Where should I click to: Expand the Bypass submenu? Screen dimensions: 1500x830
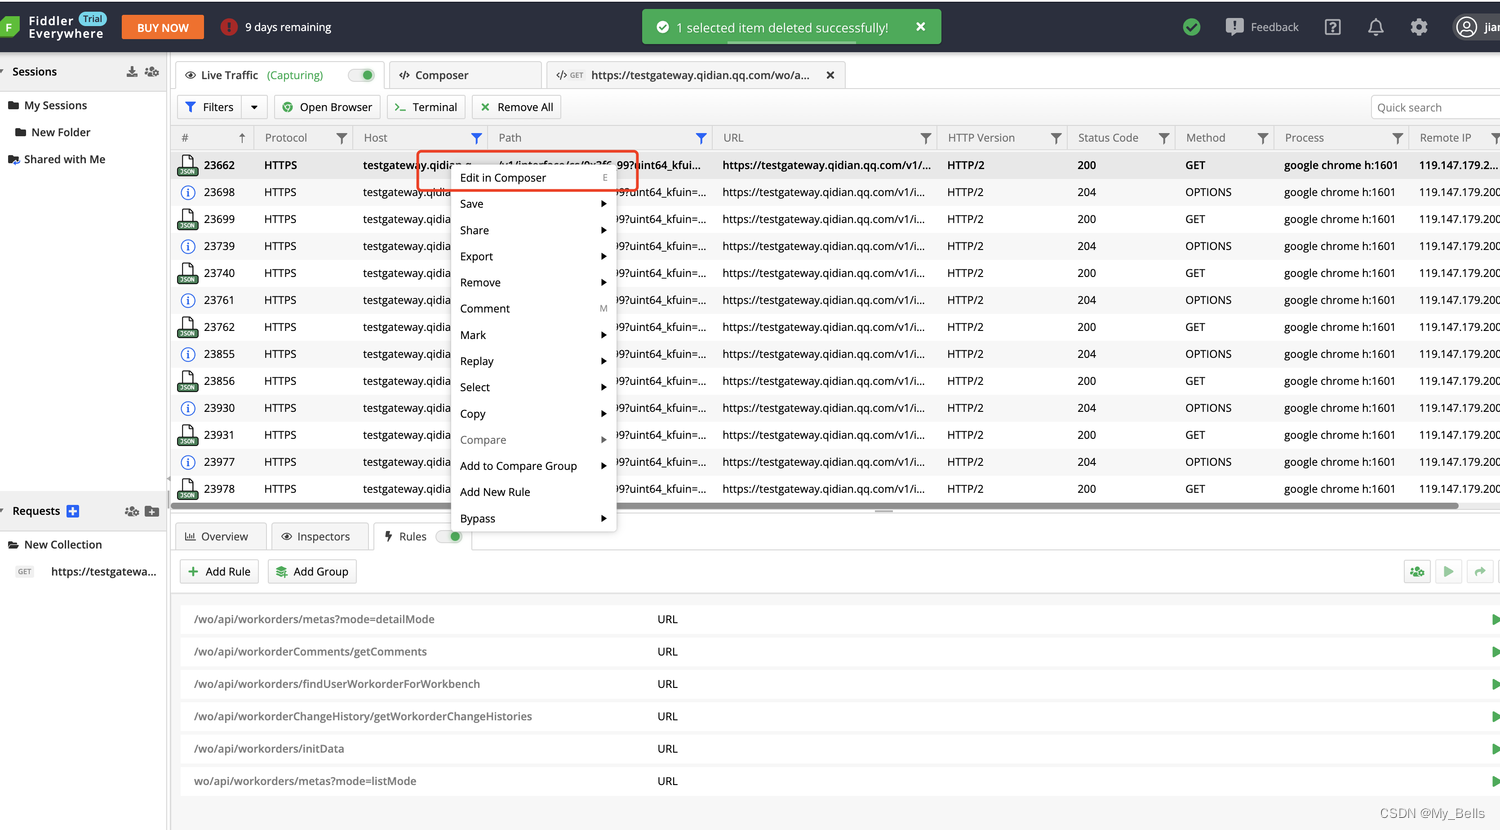(533, 518)
